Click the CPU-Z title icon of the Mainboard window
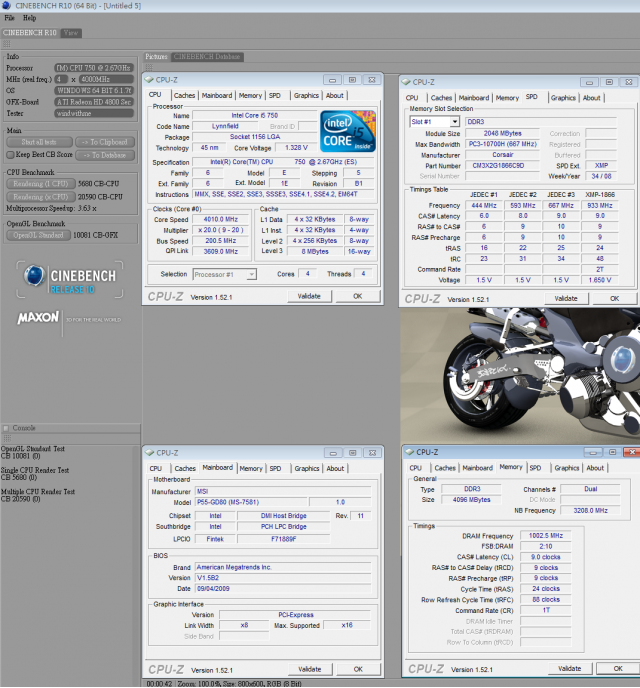This screenshot has width=640, height=688. pos(150,452)
